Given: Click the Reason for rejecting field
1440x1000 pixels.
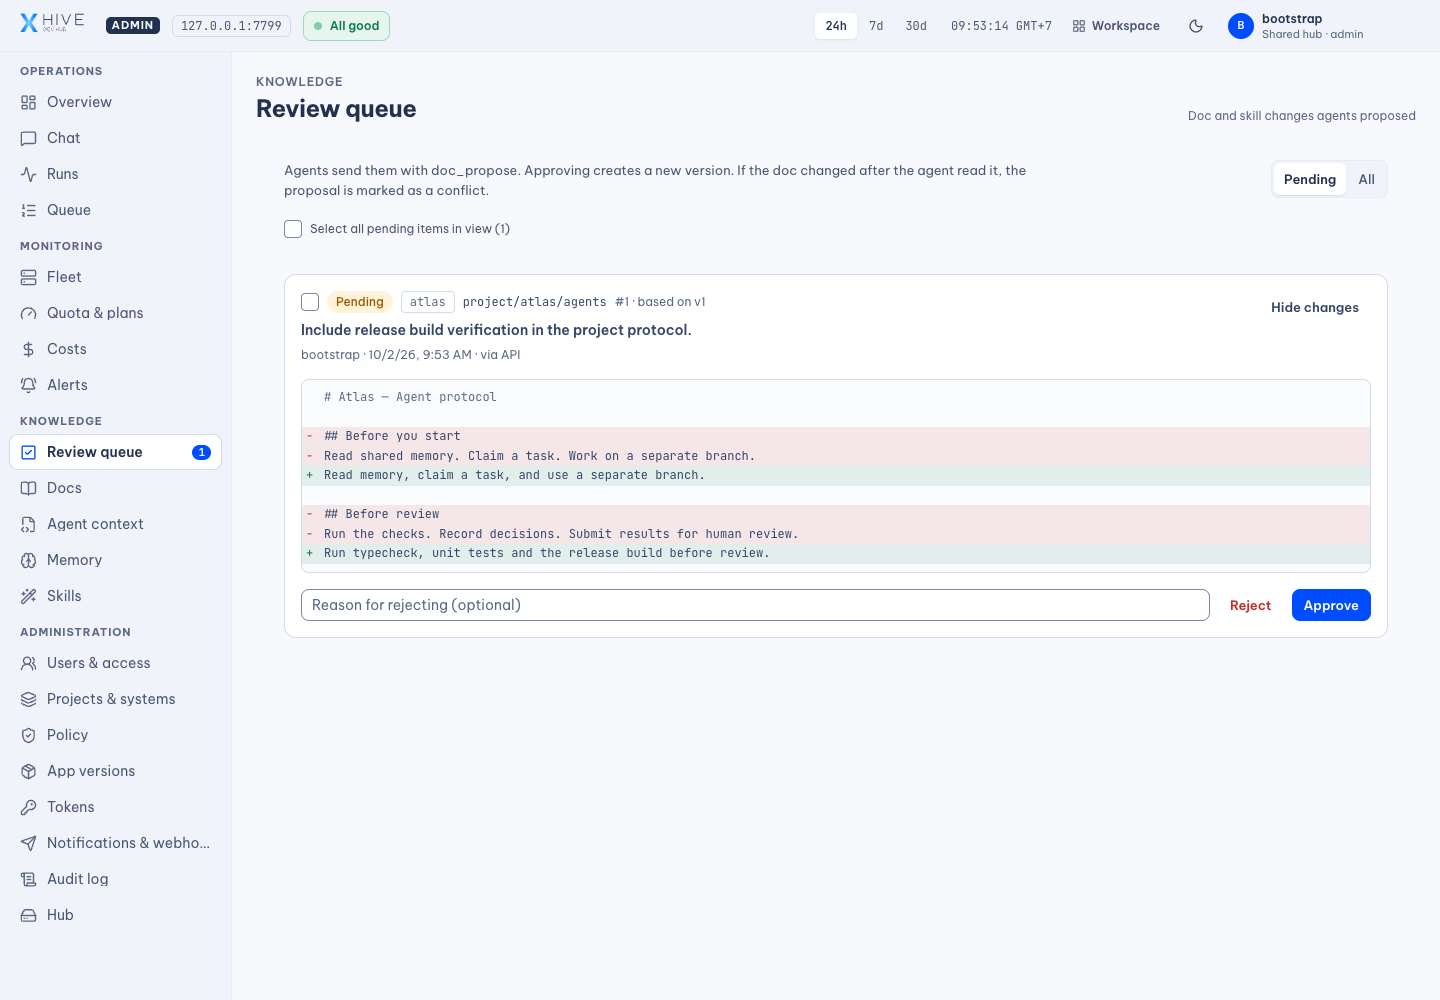Looking at the screenshot, I should tap(755, 605).
